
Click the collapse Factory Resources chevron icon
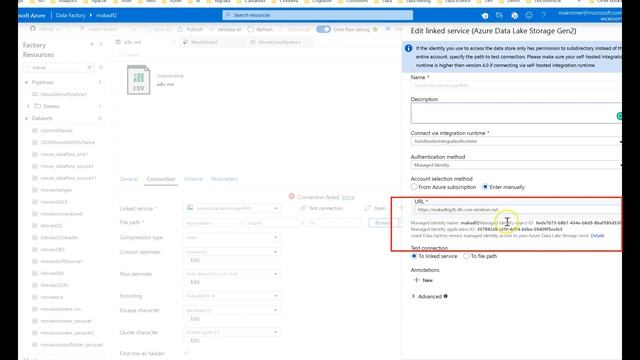click(x=101, y=44)
